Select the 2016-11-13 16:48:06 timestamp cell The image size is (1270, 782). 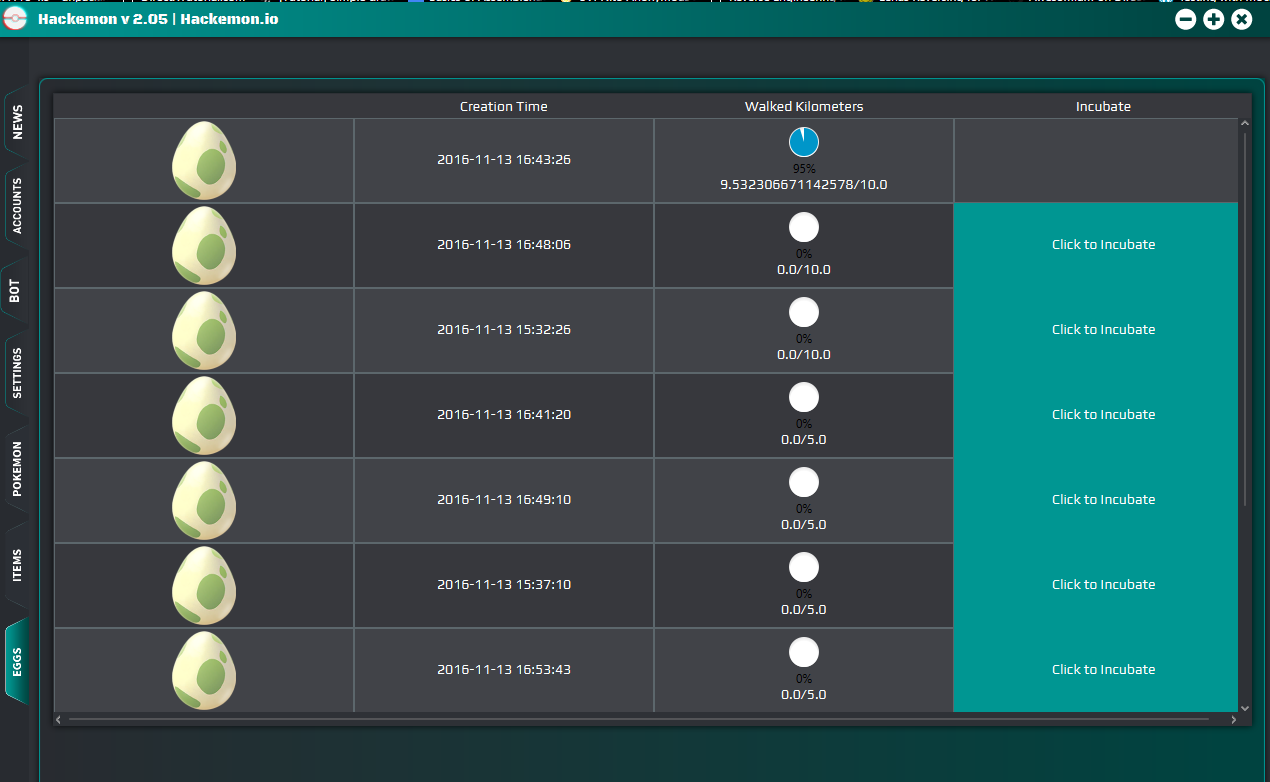[504, 245]
